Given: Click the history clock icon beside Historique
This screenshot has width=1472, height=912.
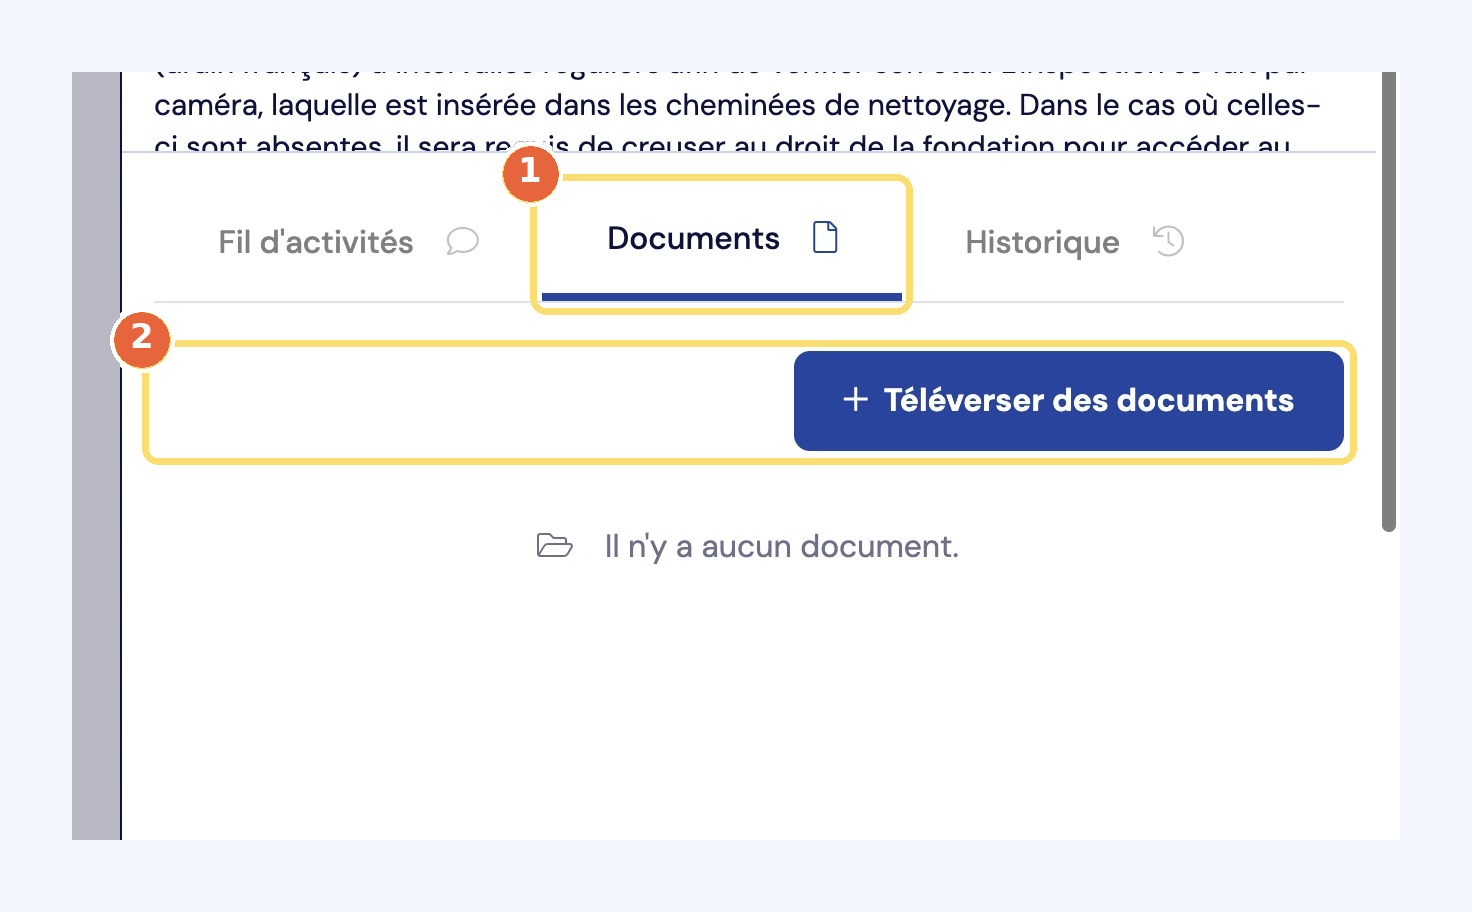Looking at the screenshot, I should (1168, 241).
